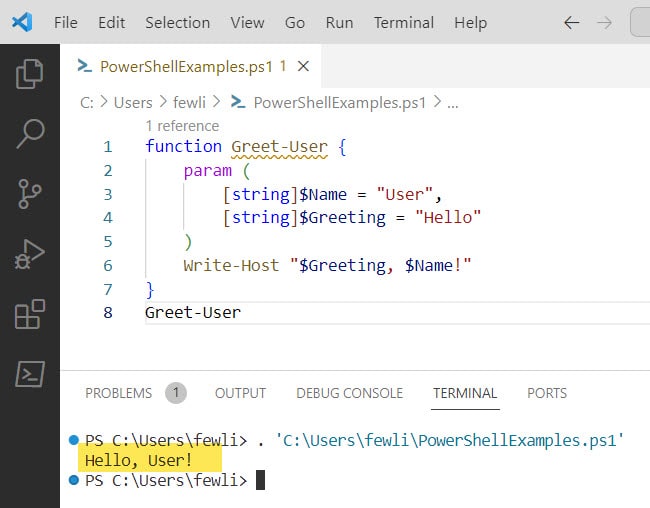Click line number 5 in the gutter
The height and width of the screenshot is (508, 650).
108,241
